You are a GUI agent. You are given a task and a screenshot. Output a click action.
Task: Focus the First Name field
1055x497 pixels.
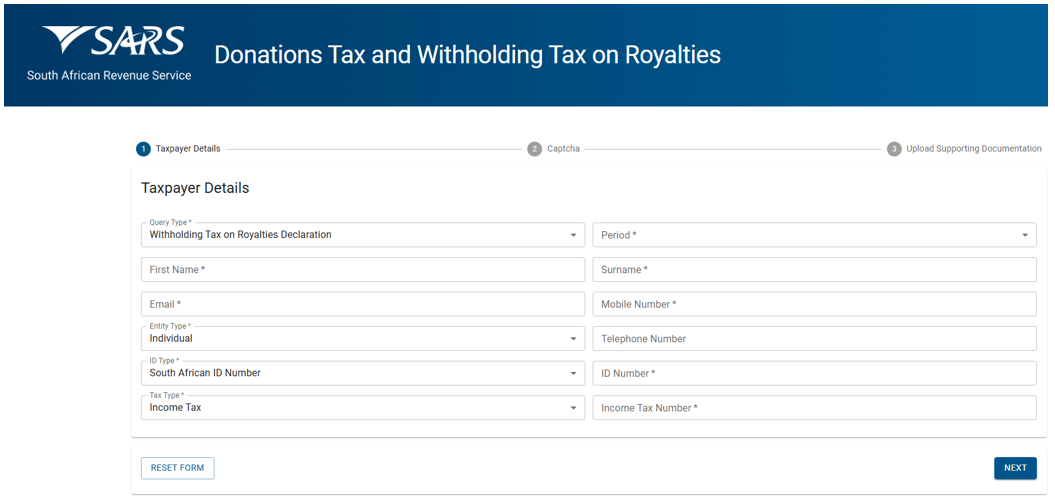[x=363, y=270]
